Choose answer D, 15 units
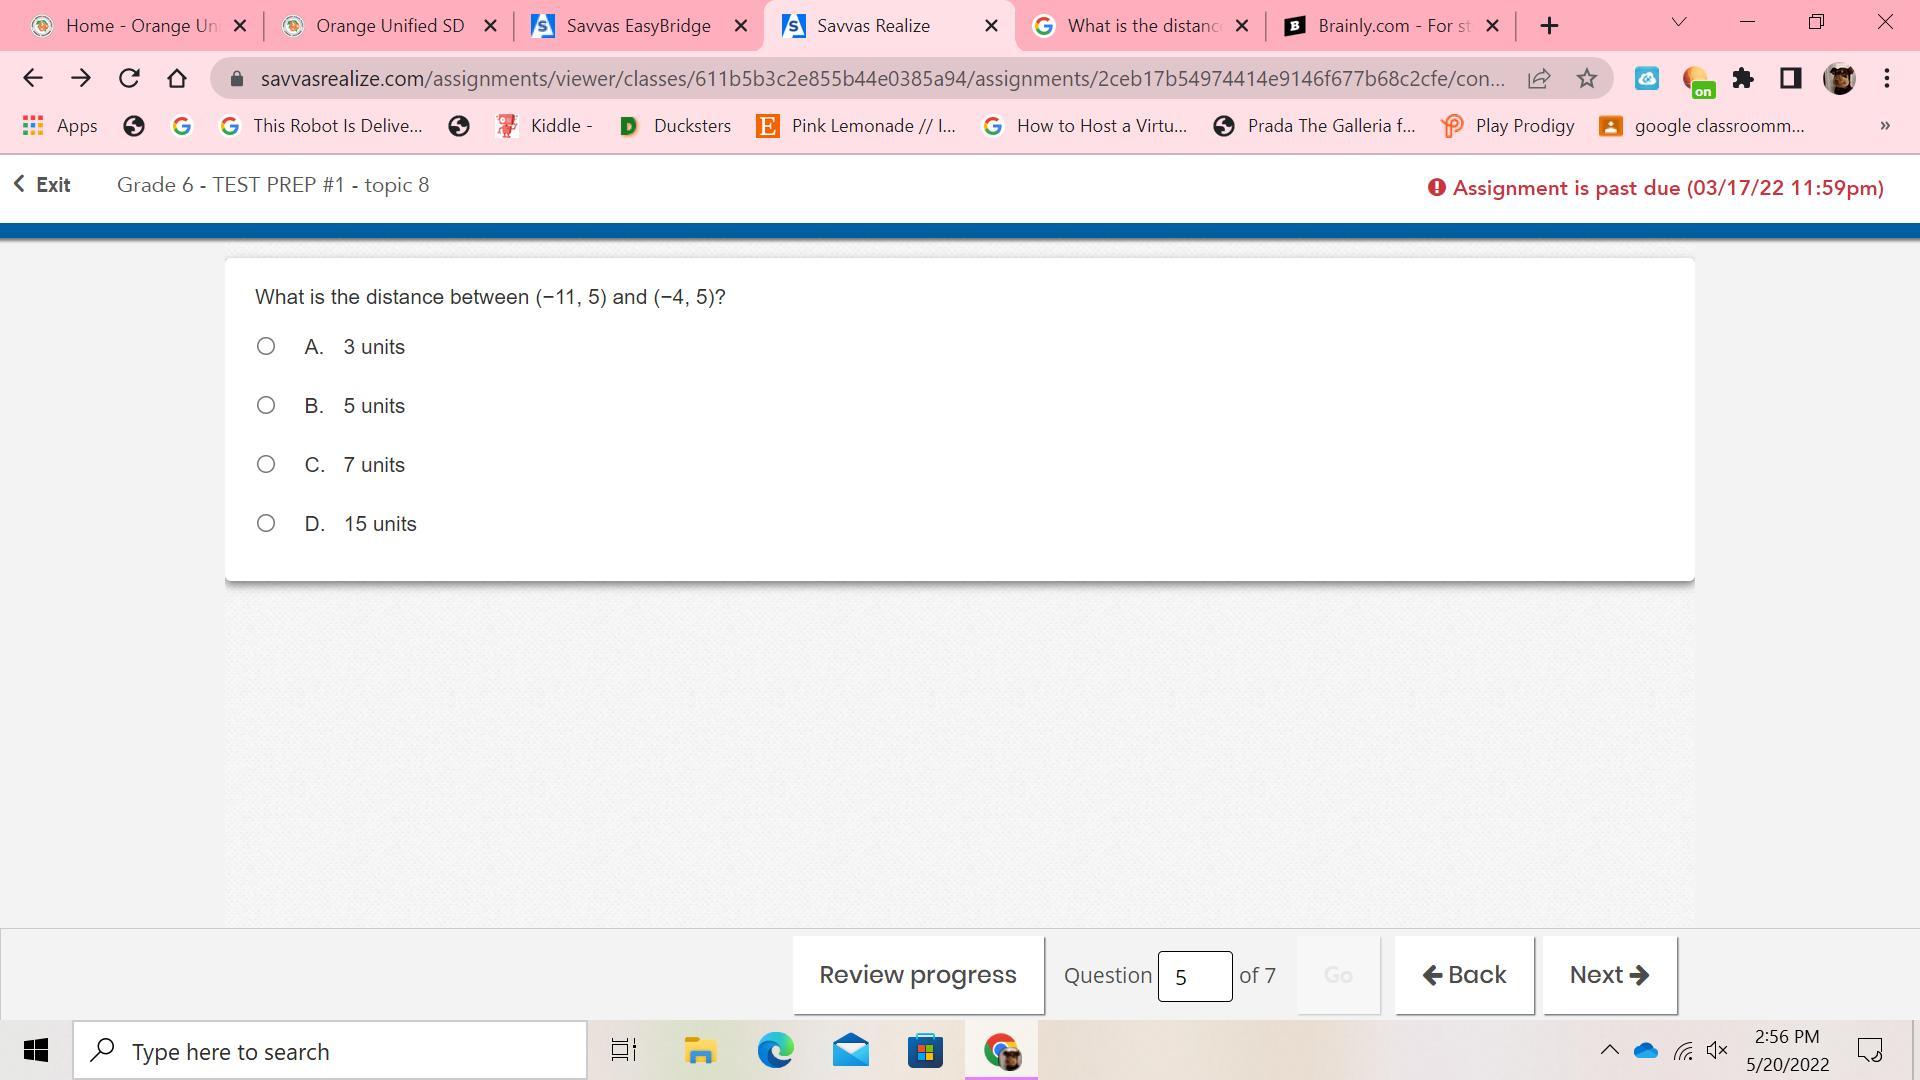1920x1080 pixels. click(266, 523)
